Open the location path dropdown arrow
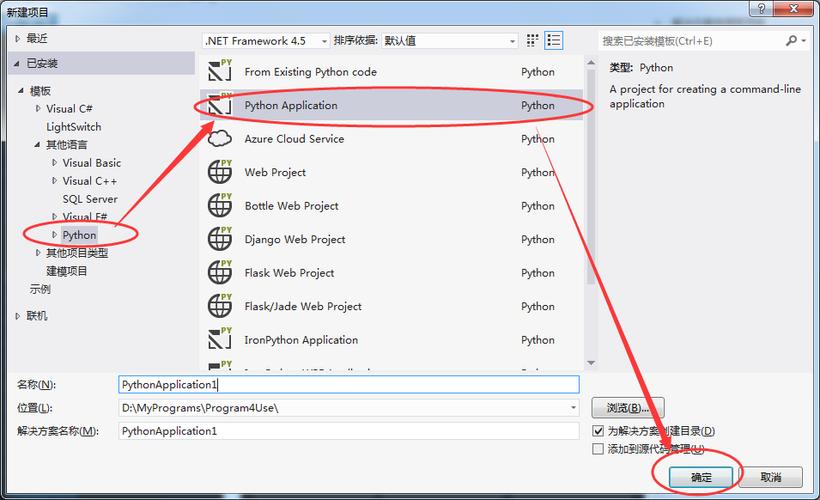This screenshot has width=820, height=500. pos(573,407)
